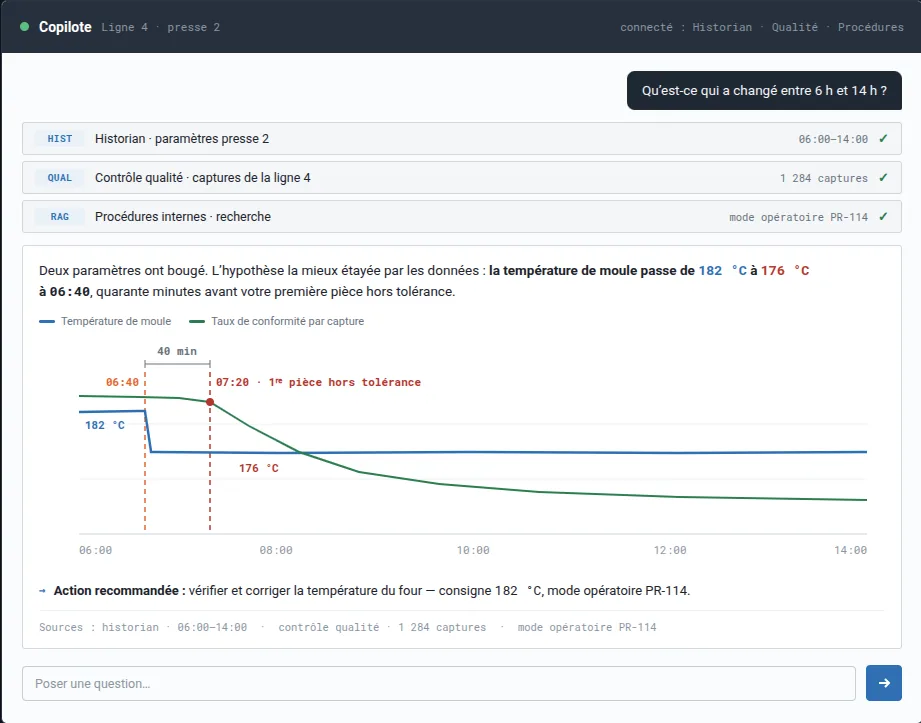
Task: Click the QUAL badge
Action: [x=59, y=177]
